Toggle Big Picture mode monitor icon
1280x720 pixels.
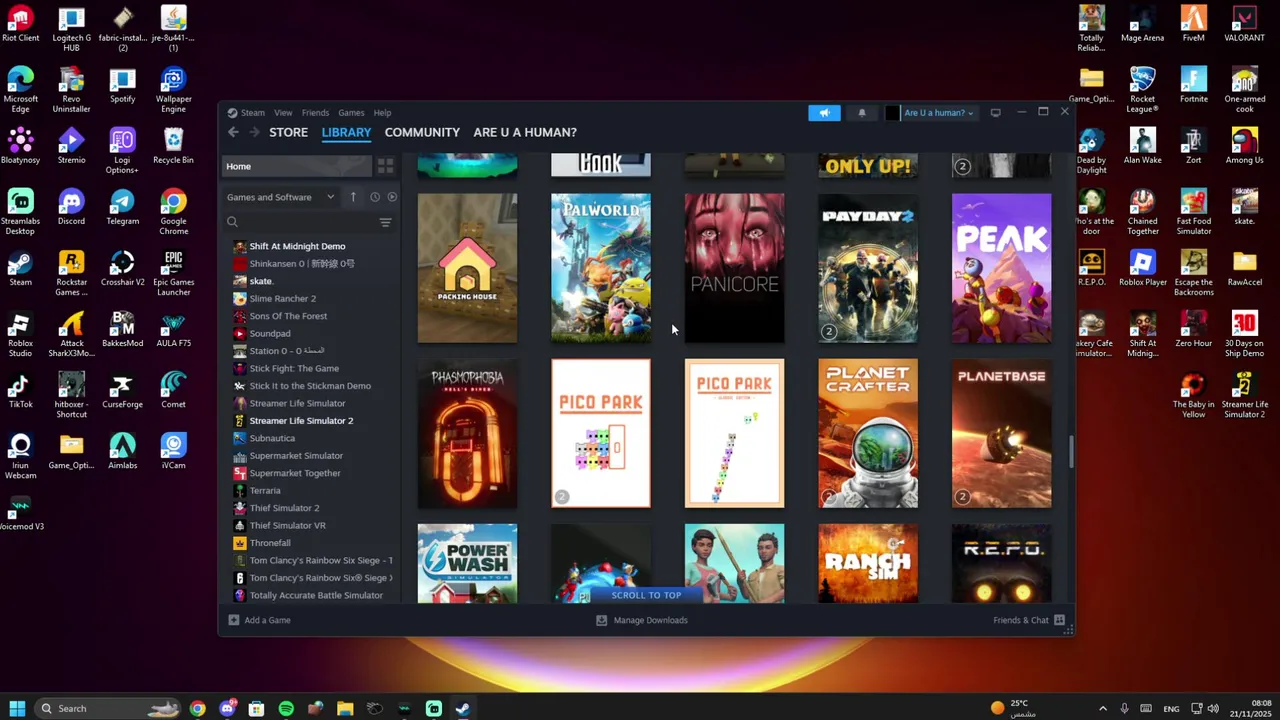[995, 113]
